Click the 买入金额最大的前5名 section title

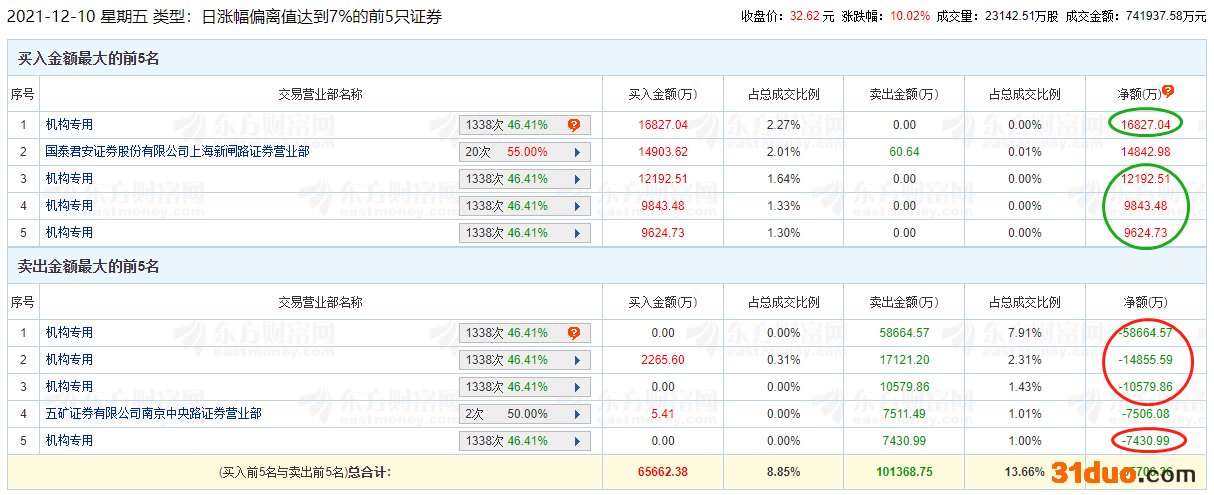pyautogui.click(x=89, y=59)
